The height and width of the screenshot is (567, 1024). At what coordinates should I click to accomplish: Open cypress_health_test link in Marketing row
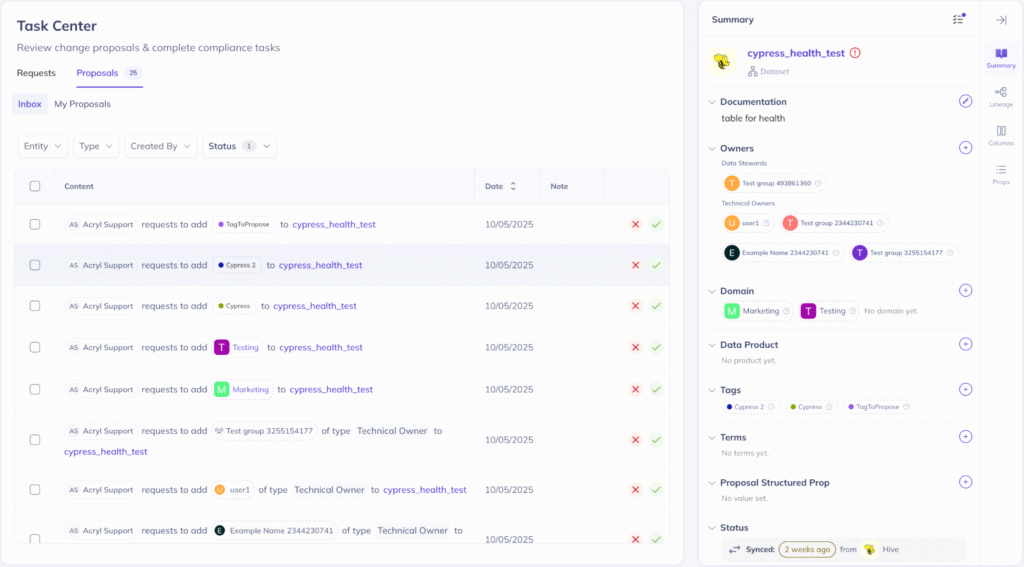pos(331,389)
